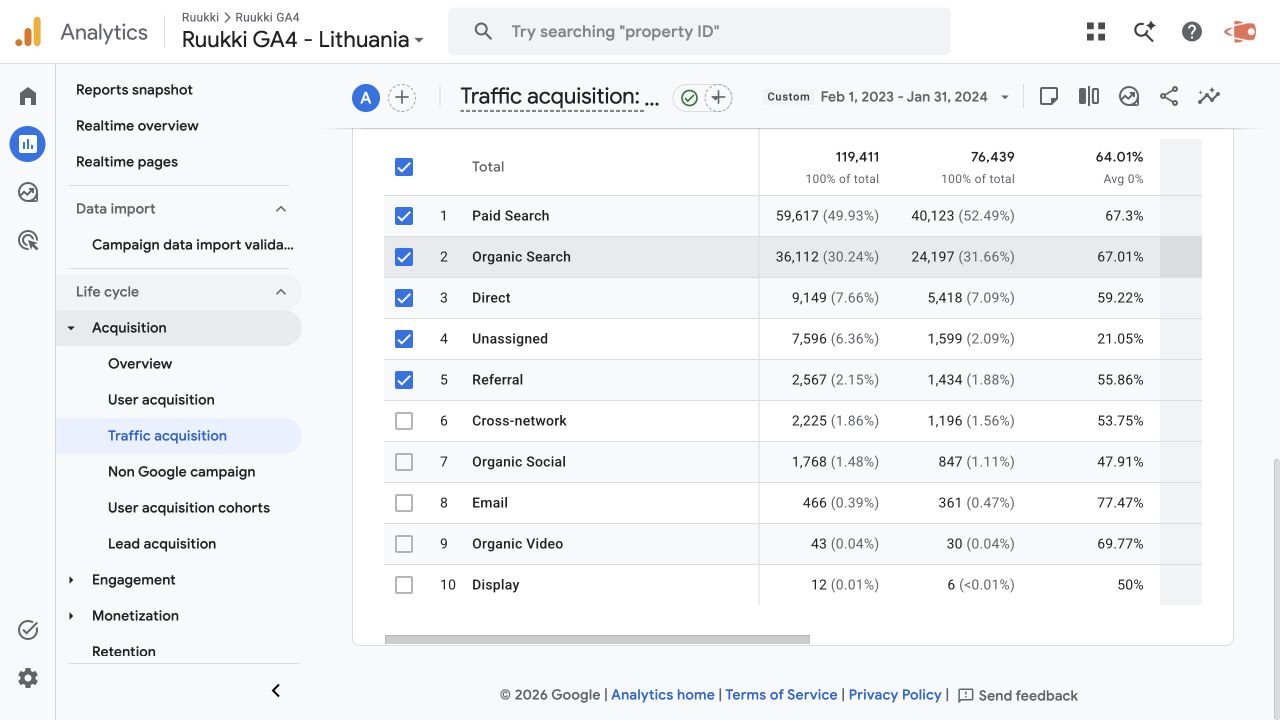Open the Explore icon in left rail
Viewport: 1280px width, 720px height.
point(28,192)
